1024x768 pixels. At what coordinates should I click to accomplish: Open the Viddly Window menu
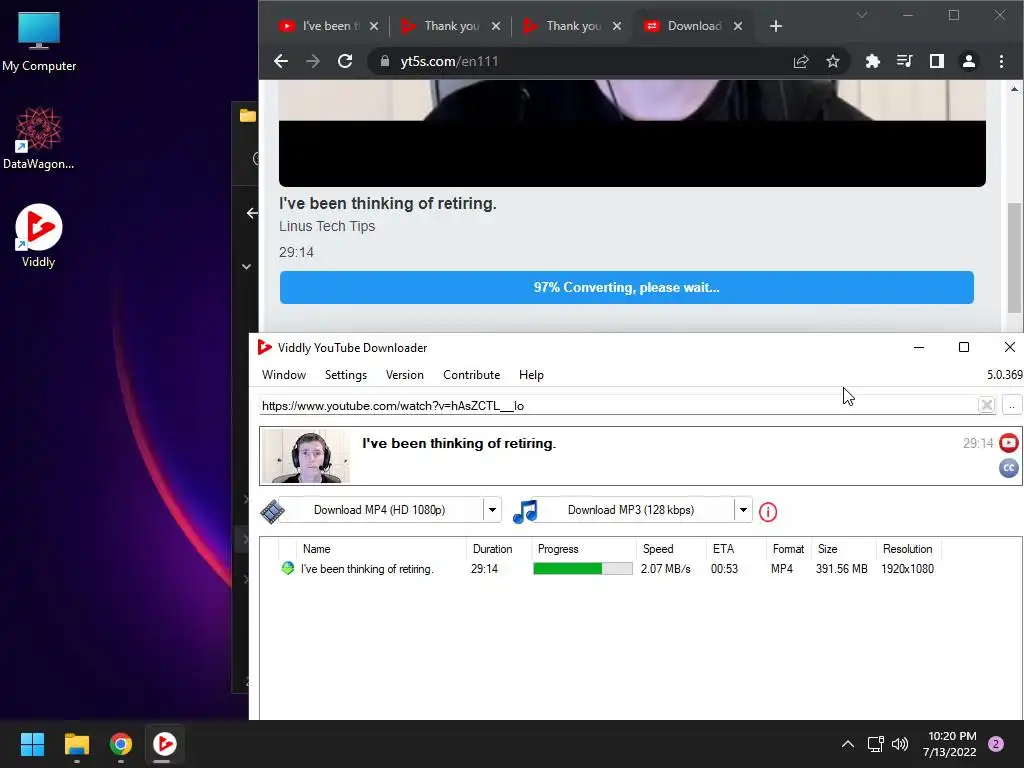(x=283, y=375)
